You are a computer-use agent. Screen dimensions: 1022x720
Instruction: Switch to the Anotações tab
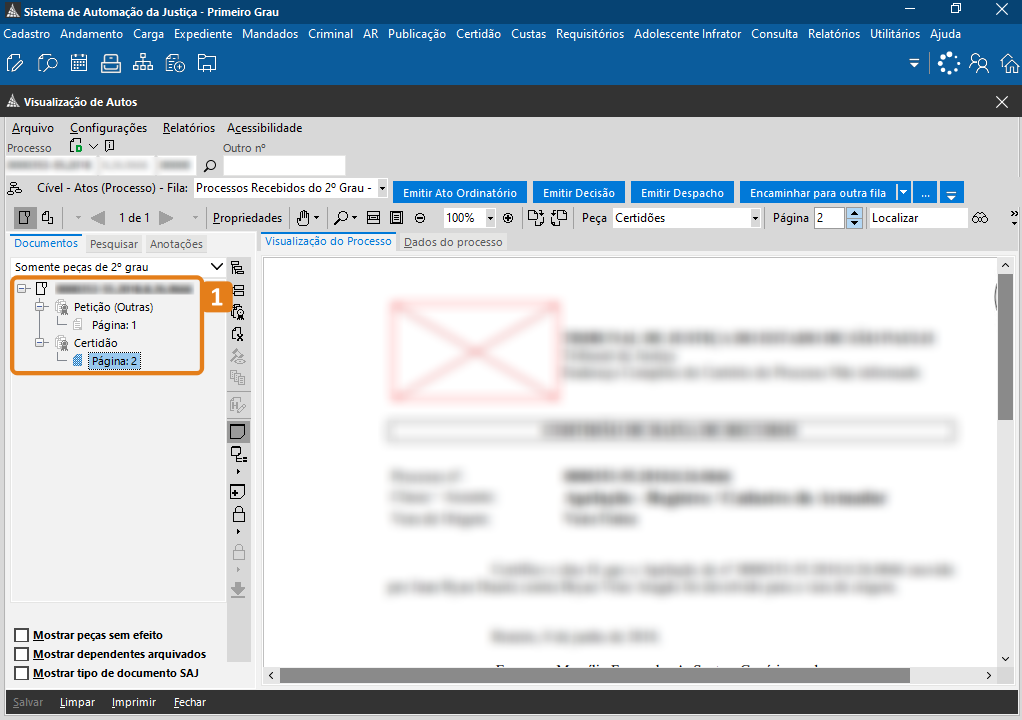click(176, 244)
